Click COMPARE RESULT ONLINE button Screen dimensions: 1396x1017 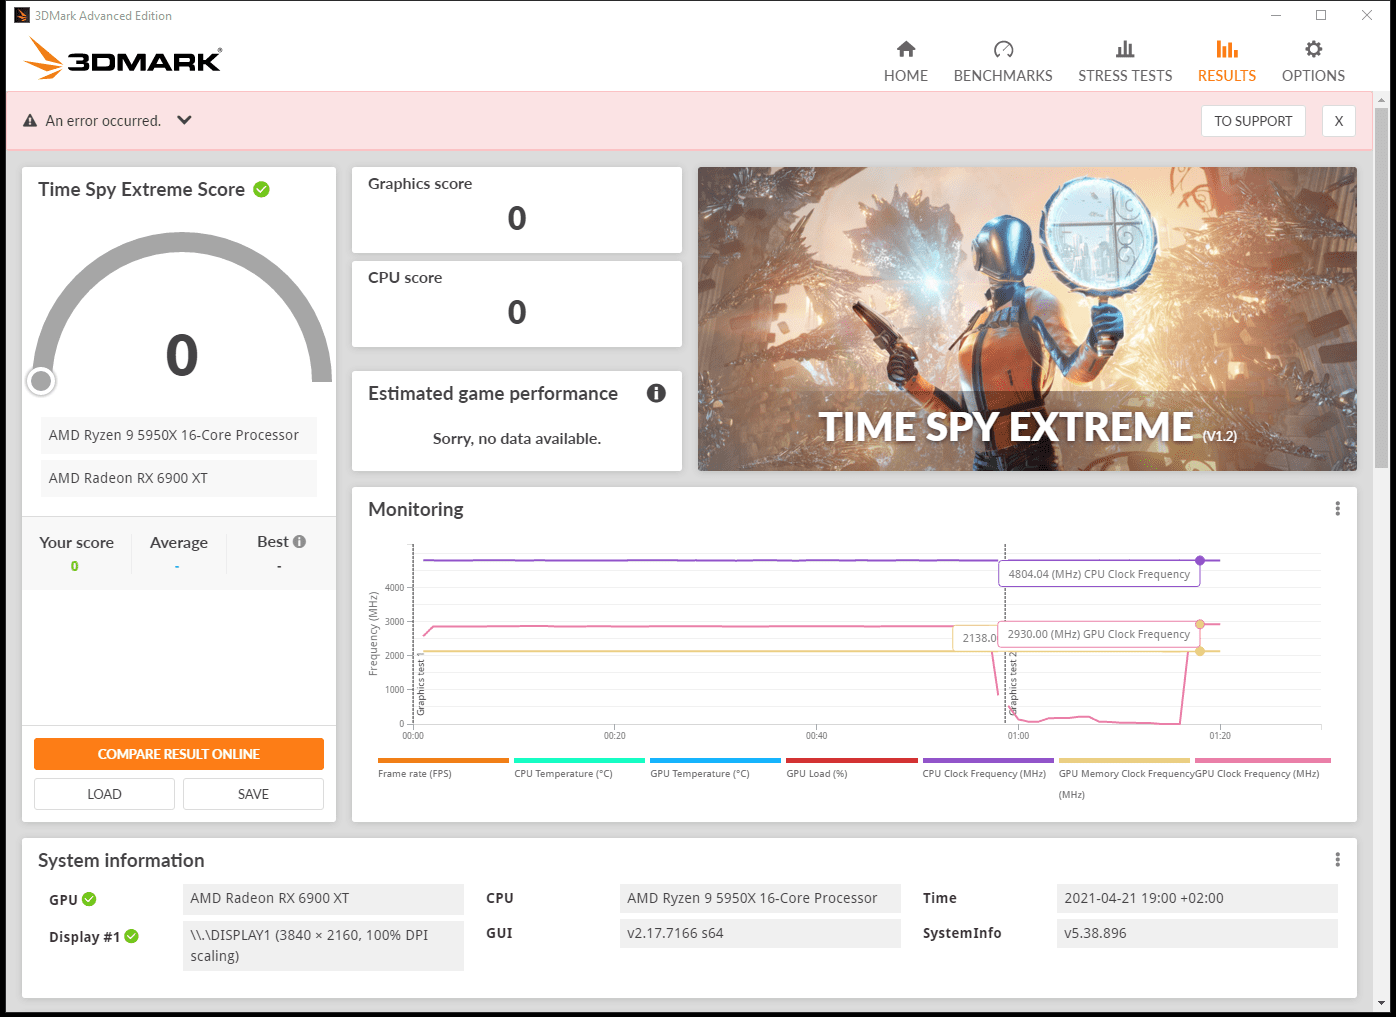click(179, 754)
